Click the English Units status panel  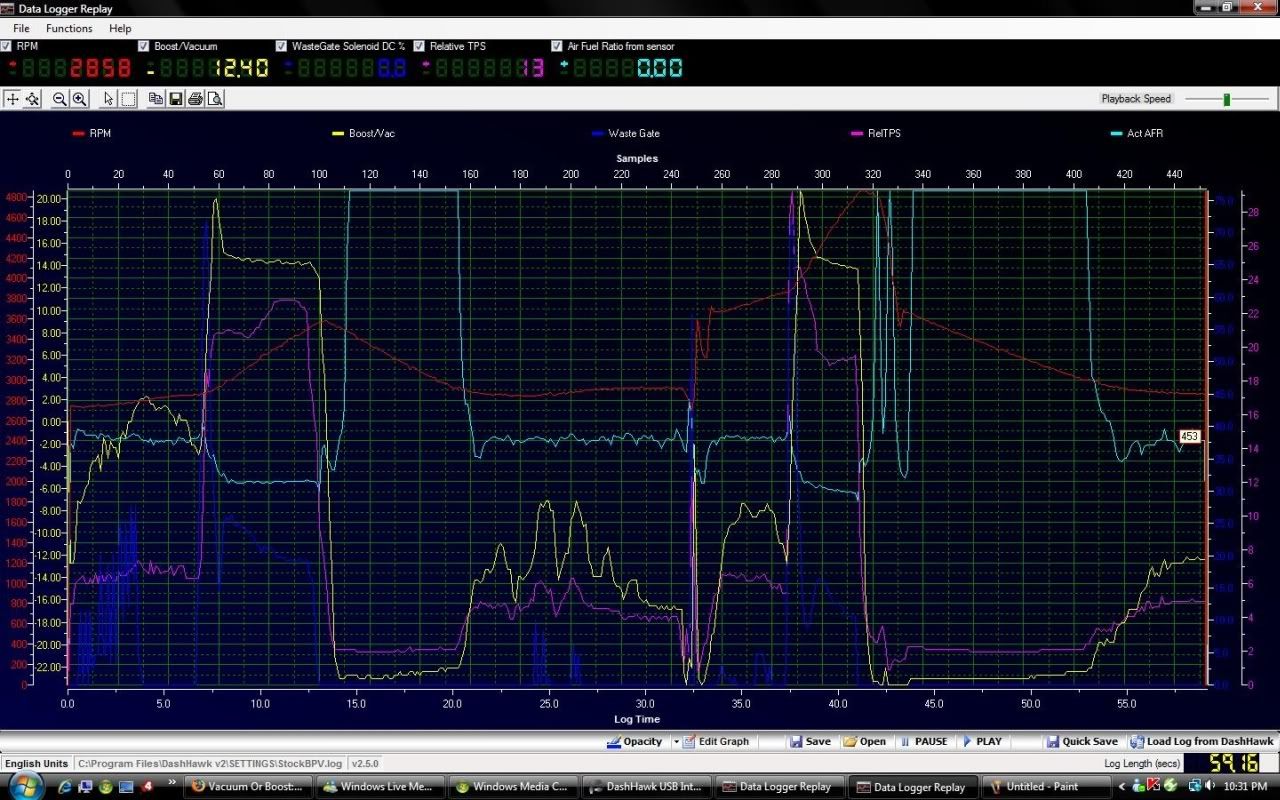(x=35, y=763)
